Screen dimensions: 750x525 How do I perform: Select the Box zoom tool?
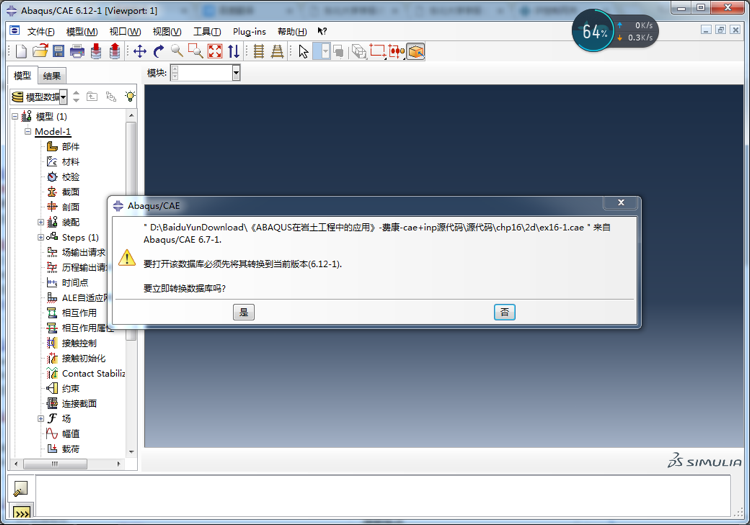click(195, 51)
